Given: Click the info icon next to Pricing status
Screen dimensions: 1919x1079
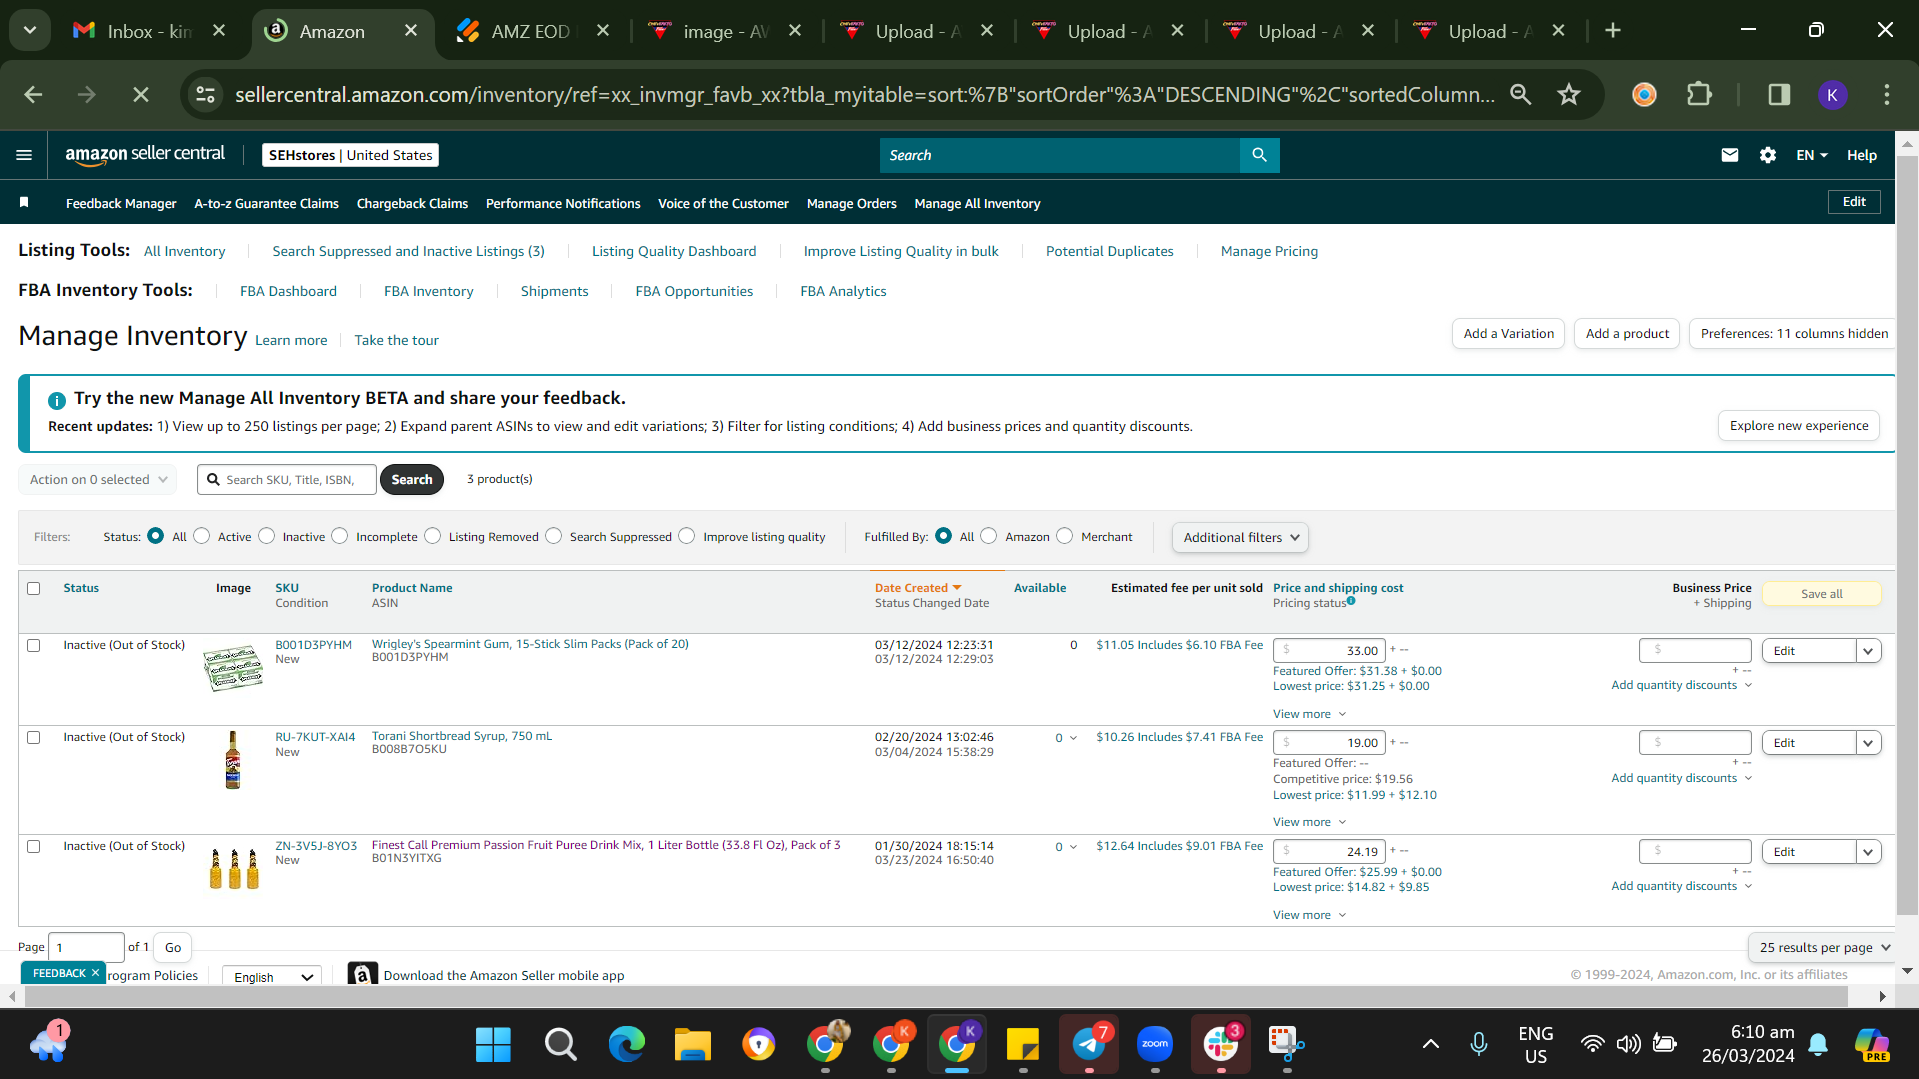Looking at the screenshot, I should 1351,601.
